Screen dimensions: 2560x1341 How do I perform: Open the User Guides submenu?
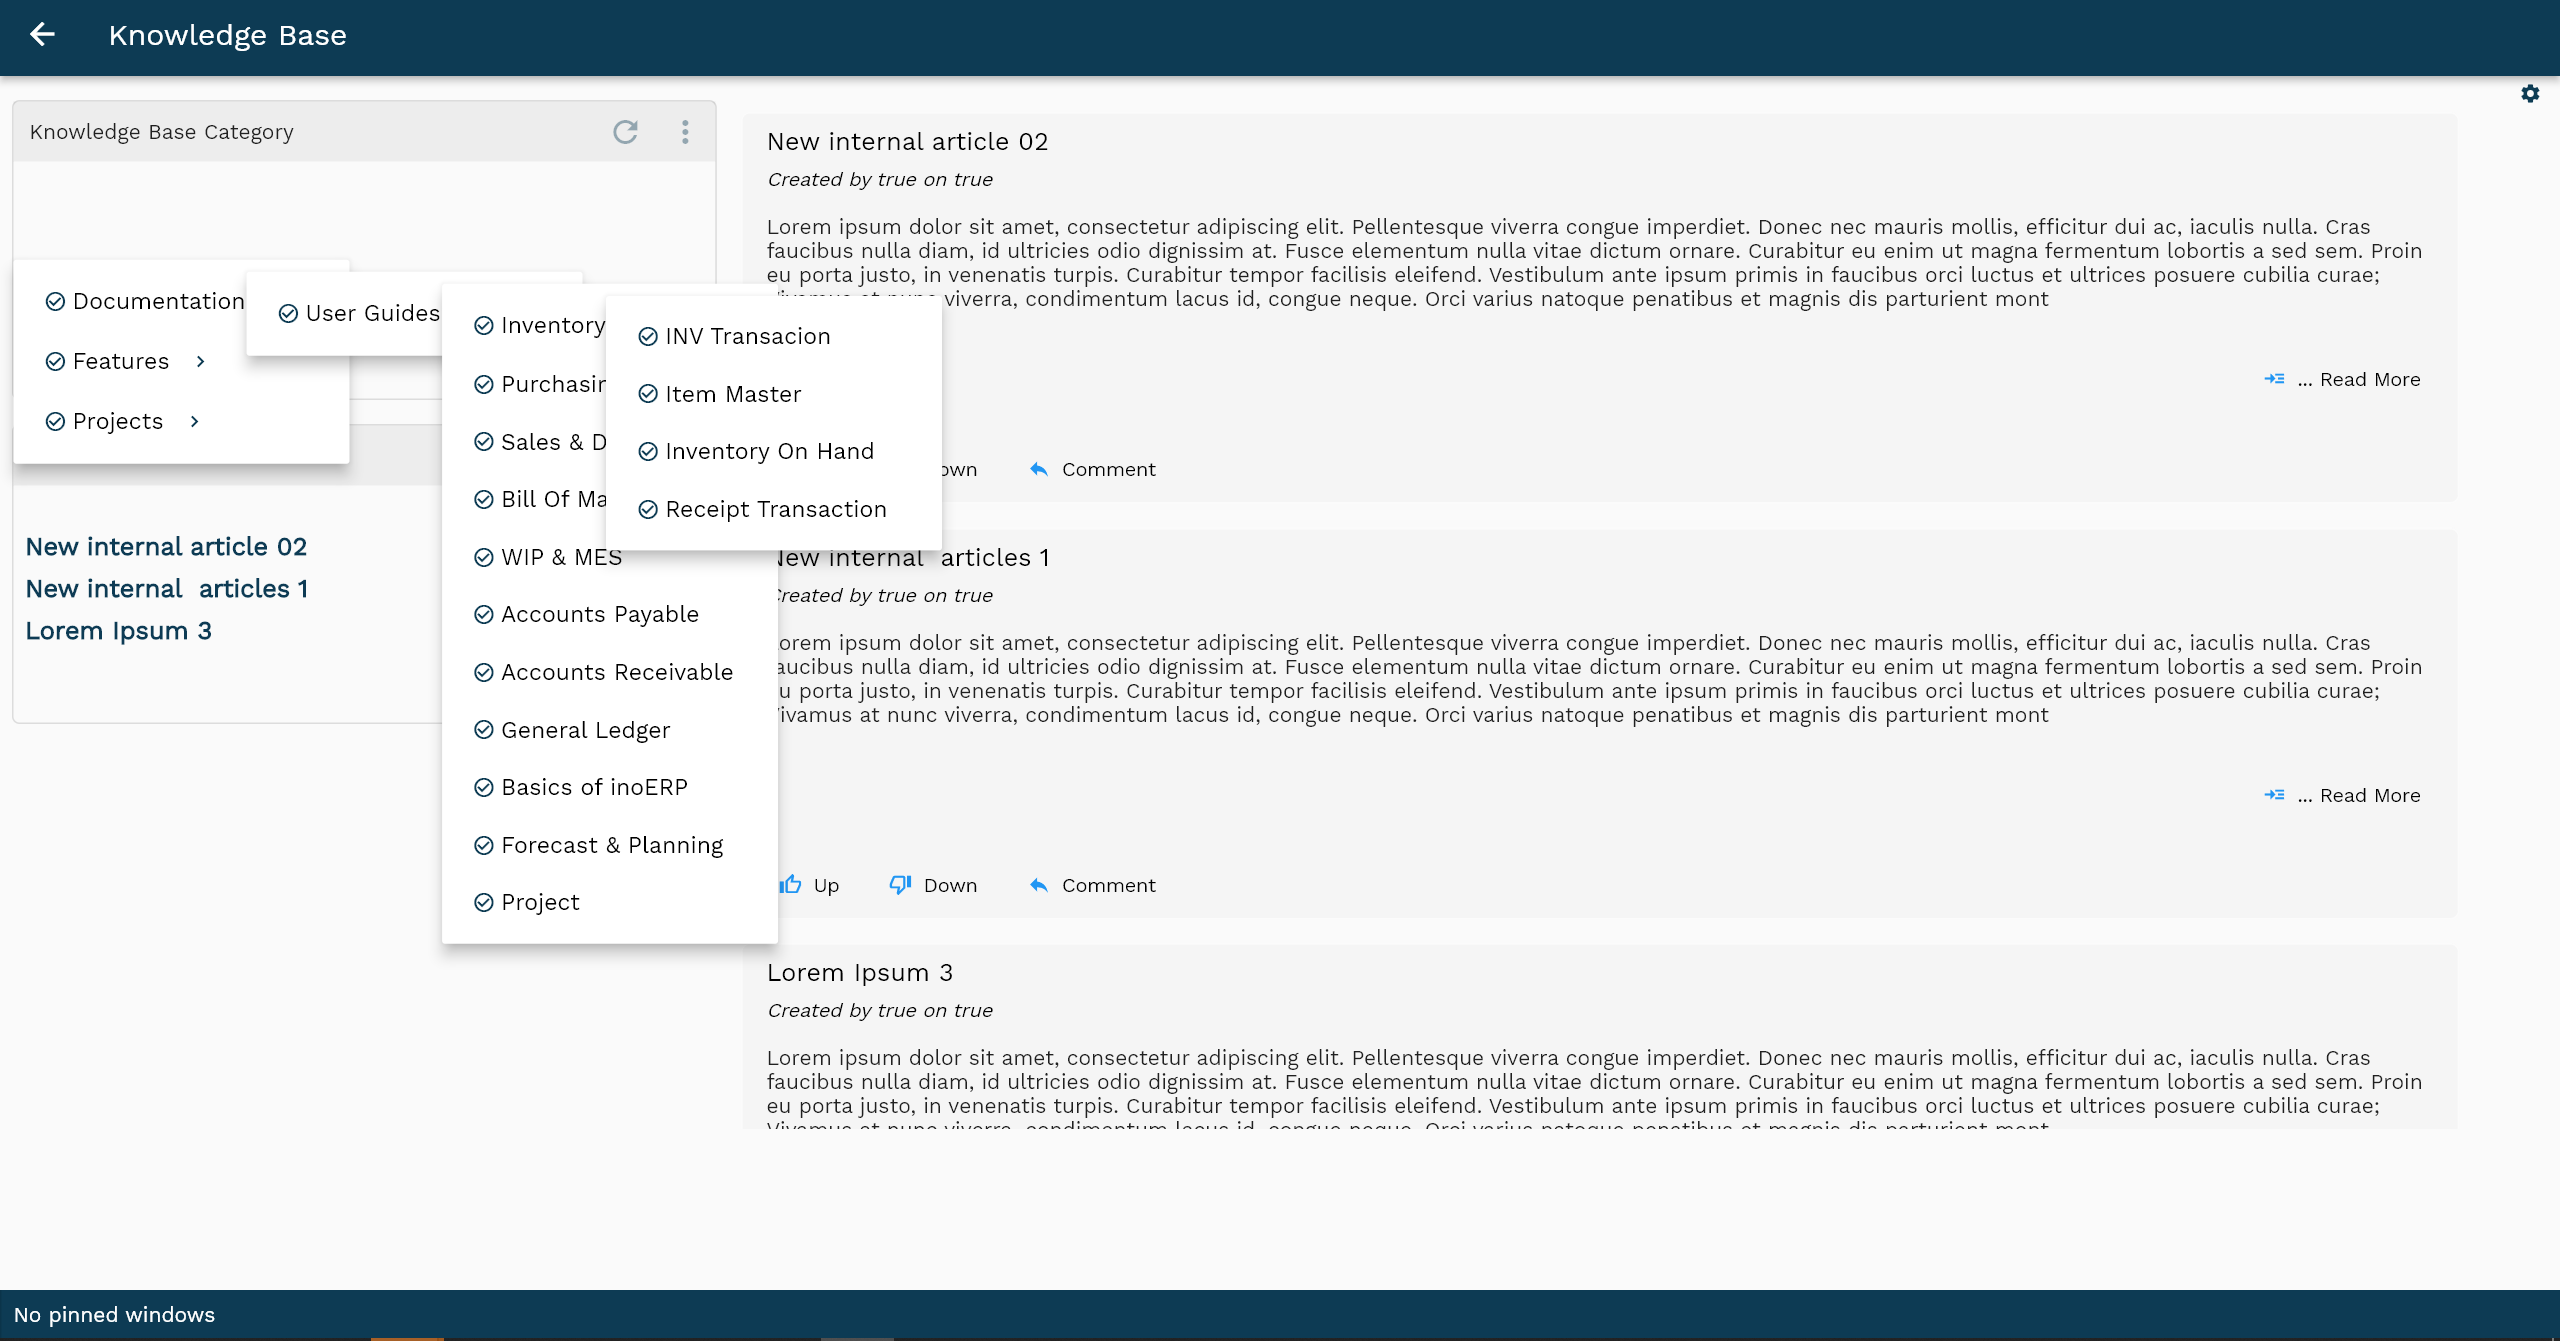pos(372,314)
